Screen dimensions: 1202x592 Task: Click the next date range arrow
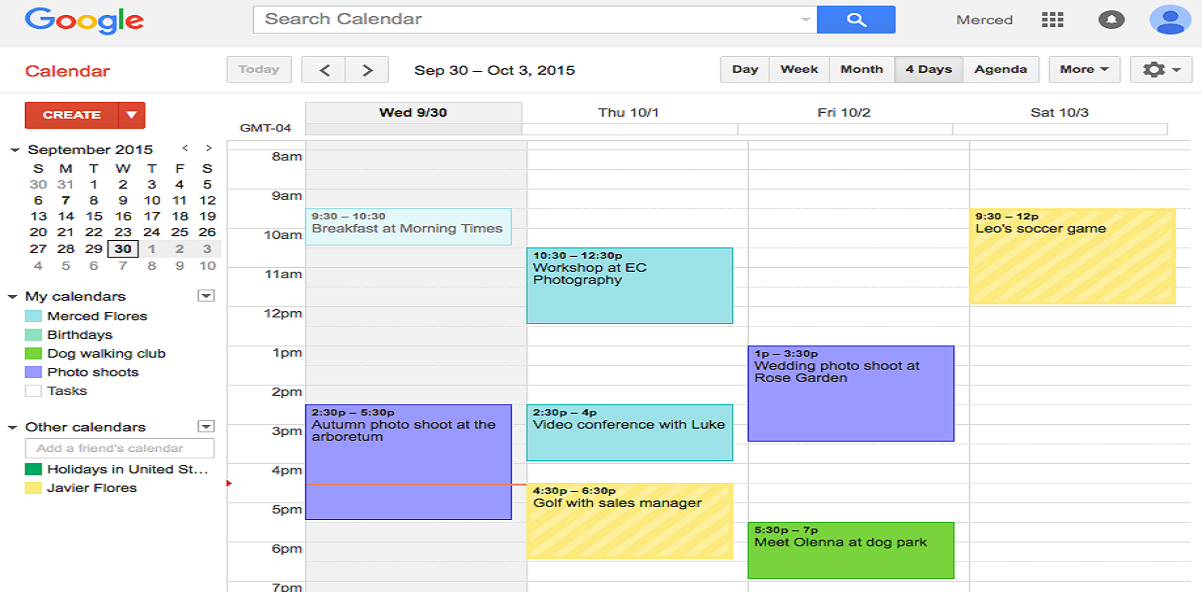367,69
